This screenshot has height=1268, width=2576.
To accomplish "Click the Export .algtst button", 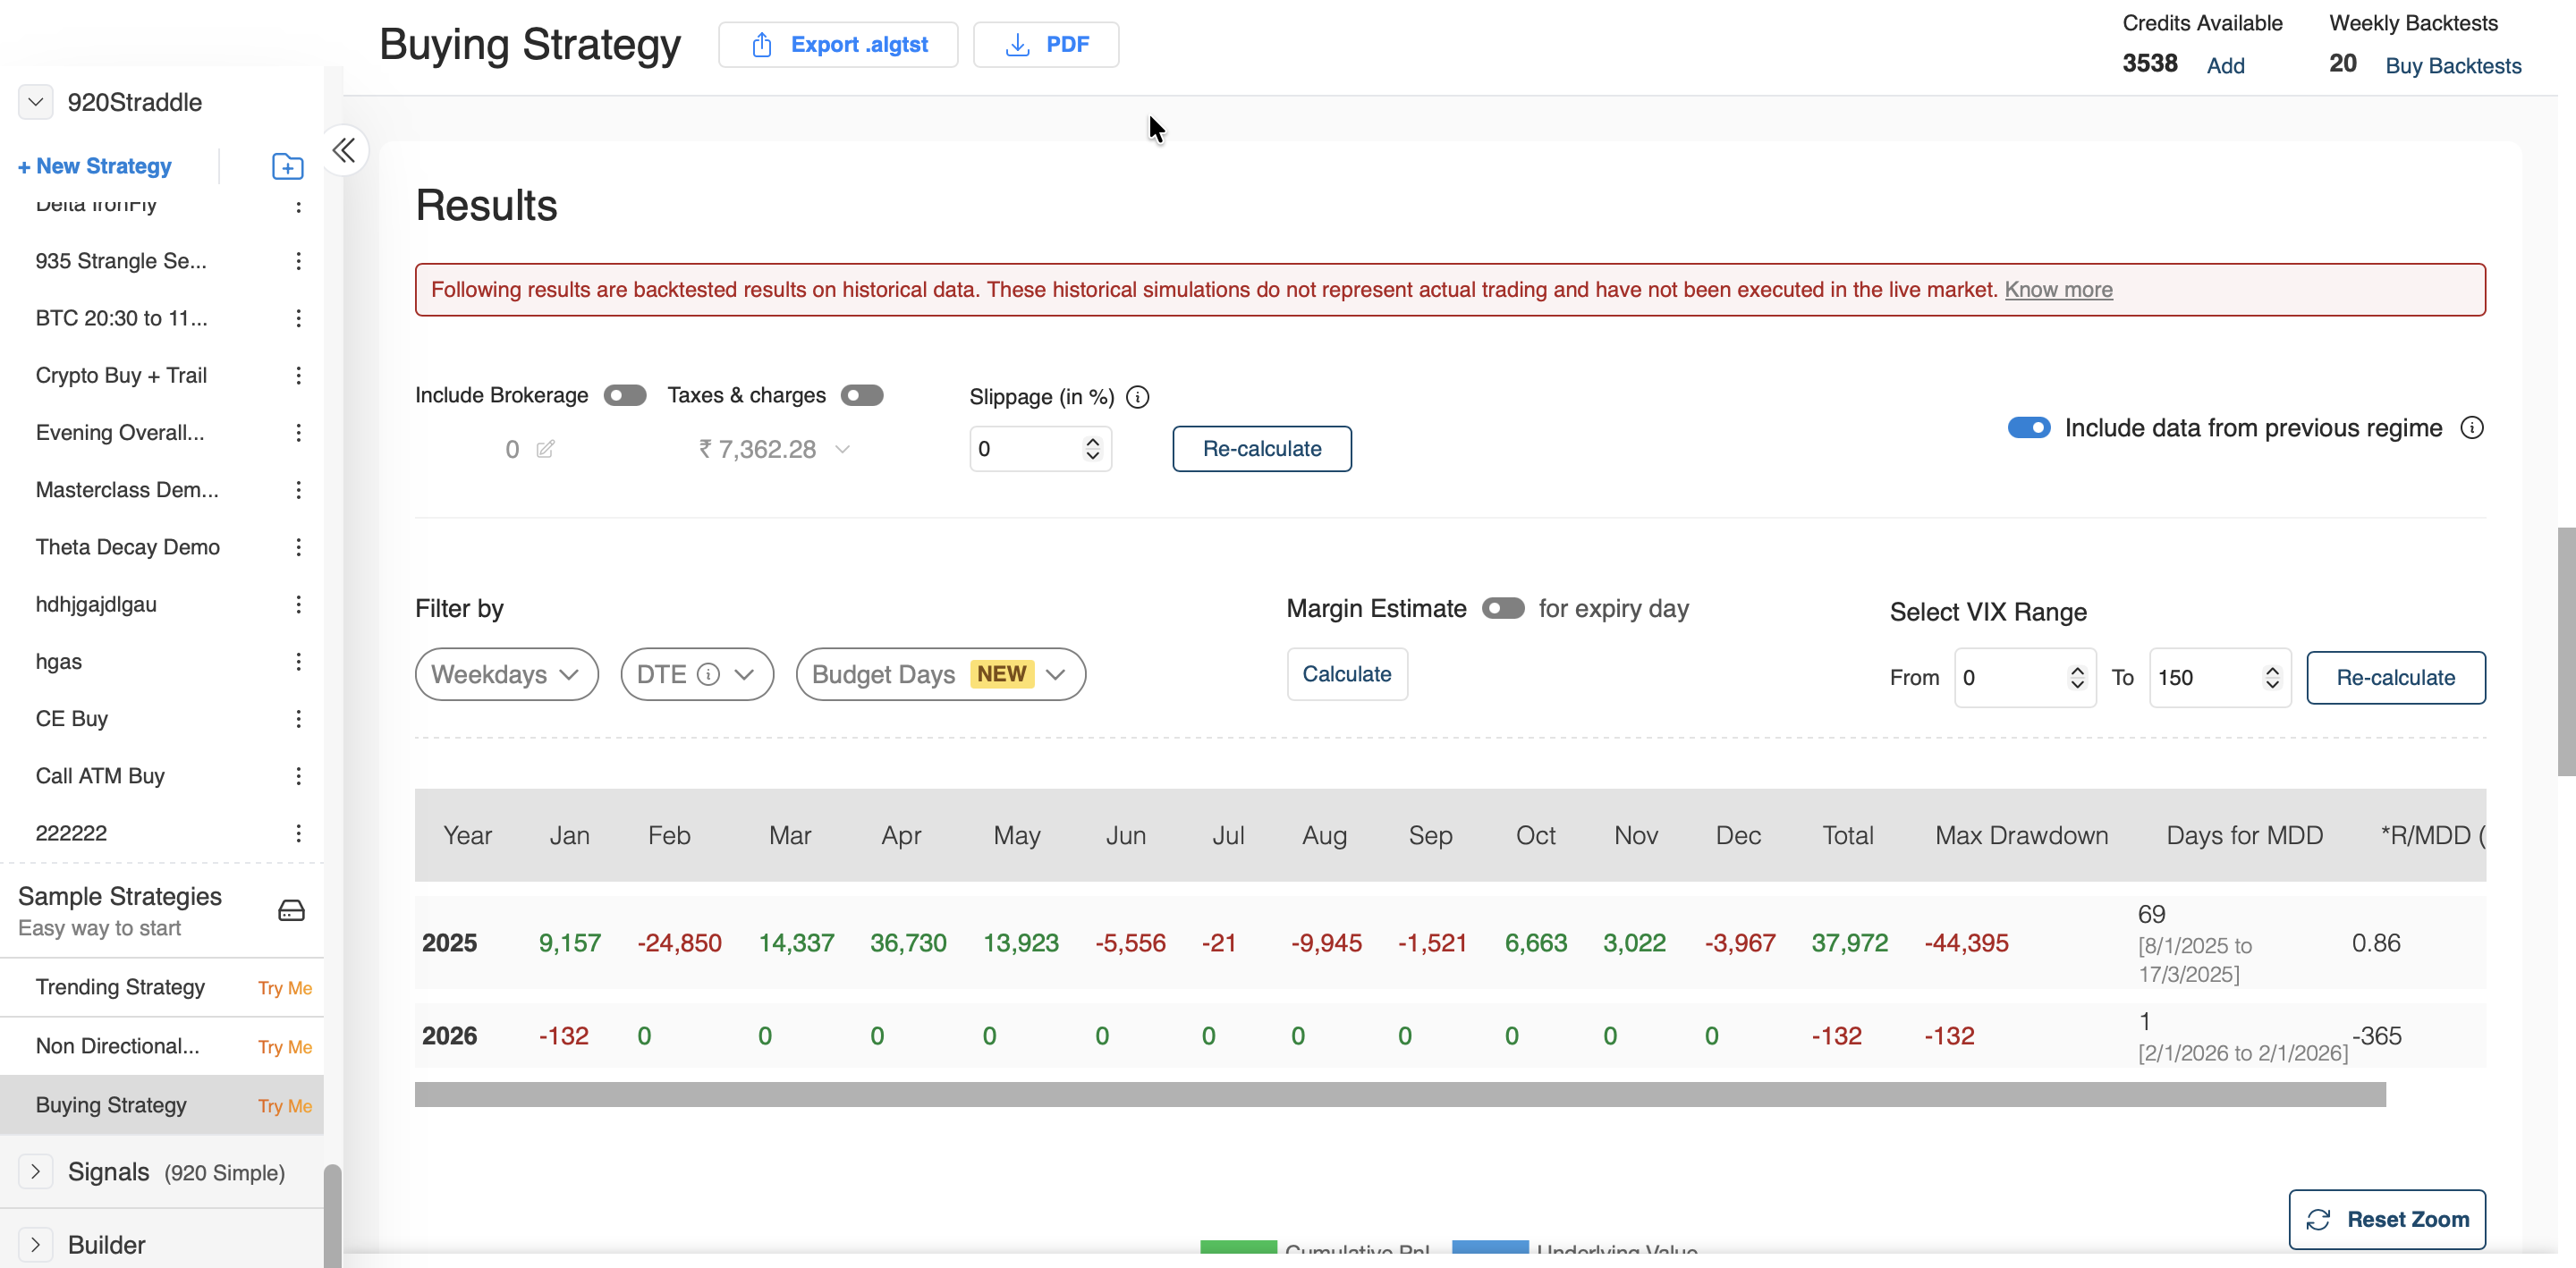I will [838, 45].
